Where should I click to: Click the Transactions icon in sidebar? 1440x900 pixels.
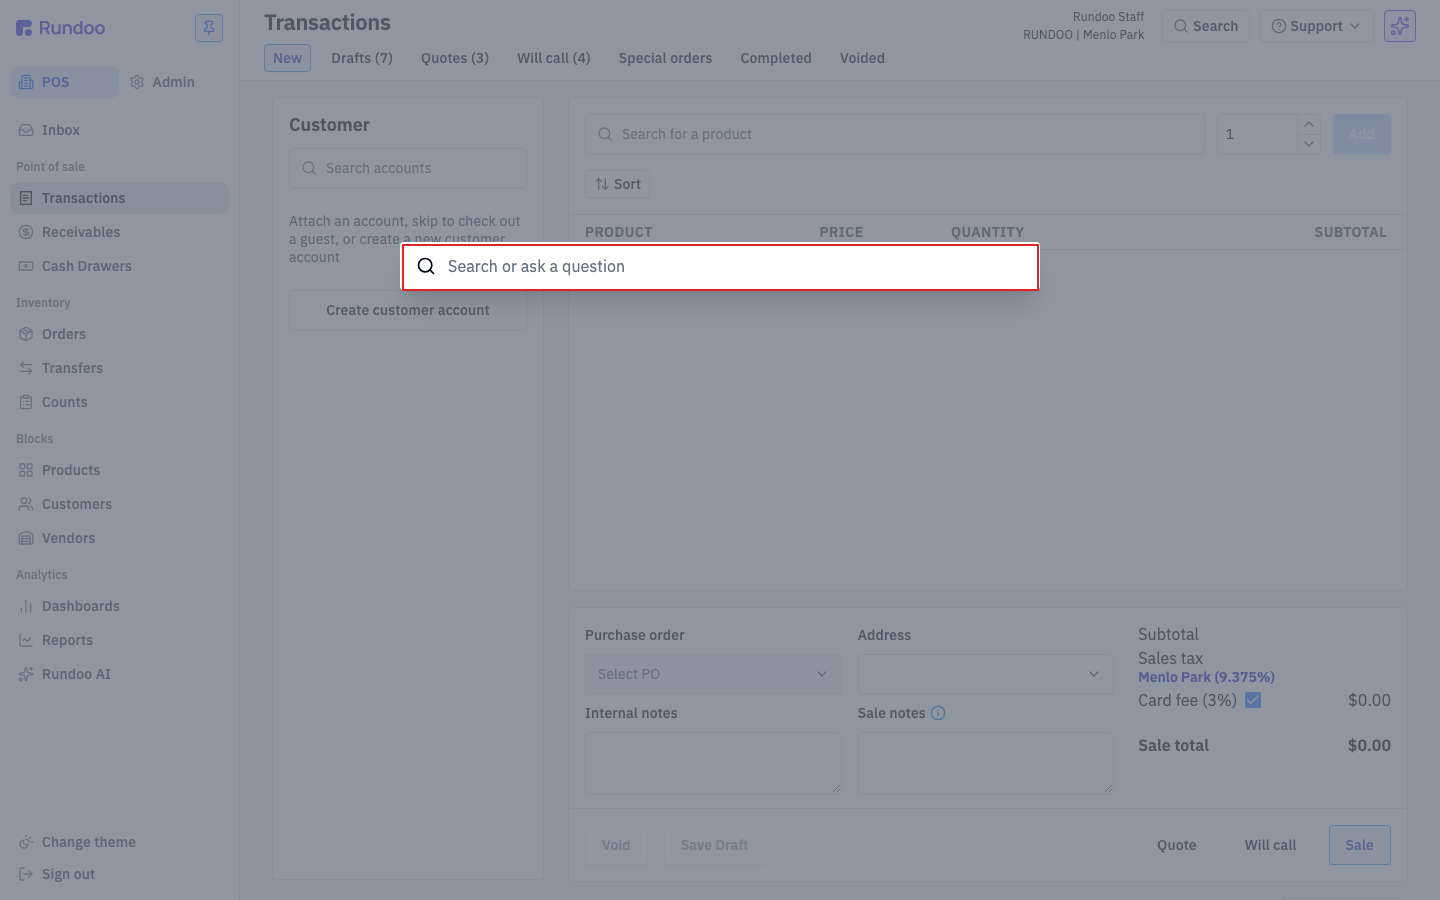pyautogui.click(x=26, y=198)
